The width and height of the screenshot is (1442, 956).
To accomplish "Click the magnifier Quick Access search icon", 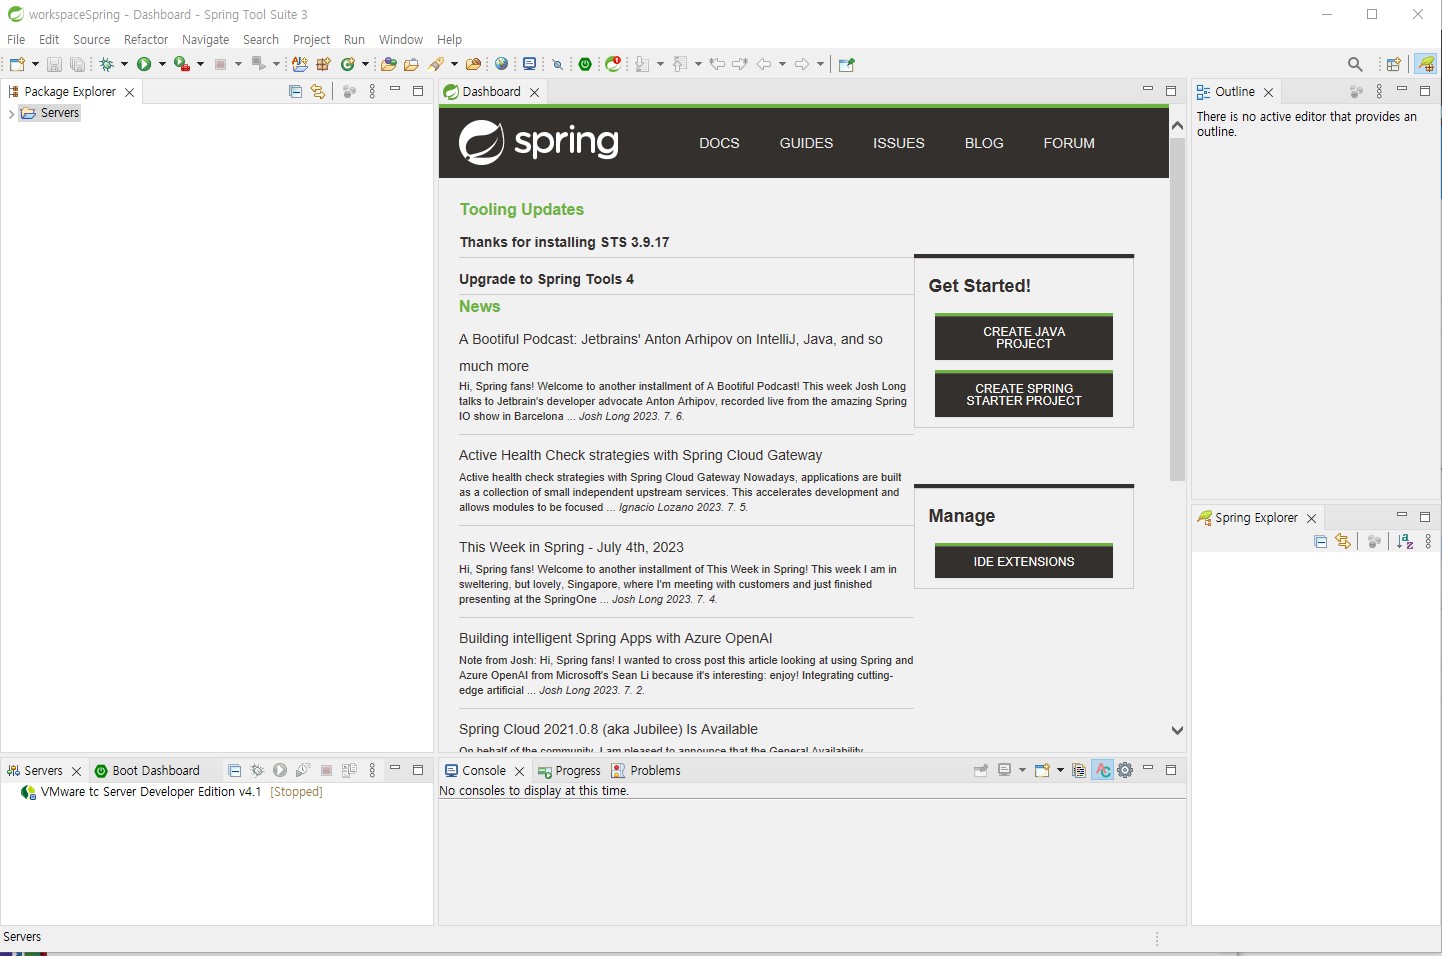I will click(1355, 64).
